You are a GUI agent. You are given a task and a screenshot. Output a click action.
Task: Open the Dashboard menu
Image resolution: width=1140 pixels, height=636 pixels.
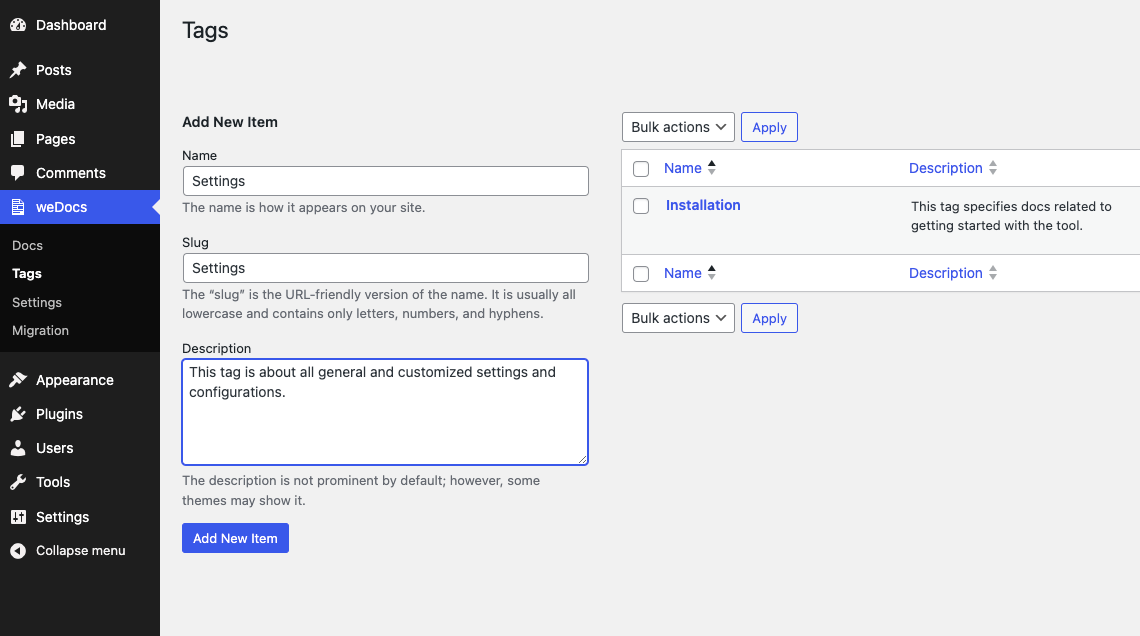[71, 25]
